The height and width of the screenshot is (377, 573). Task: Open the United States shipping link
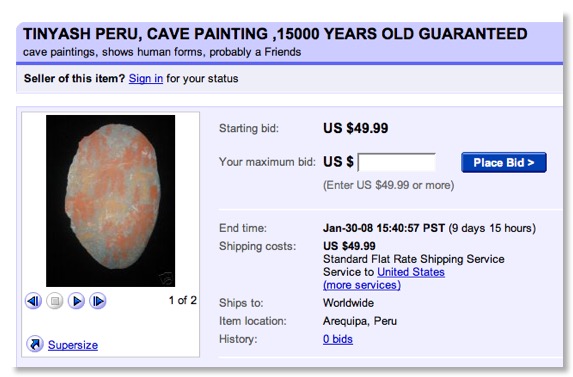(411, 272)
